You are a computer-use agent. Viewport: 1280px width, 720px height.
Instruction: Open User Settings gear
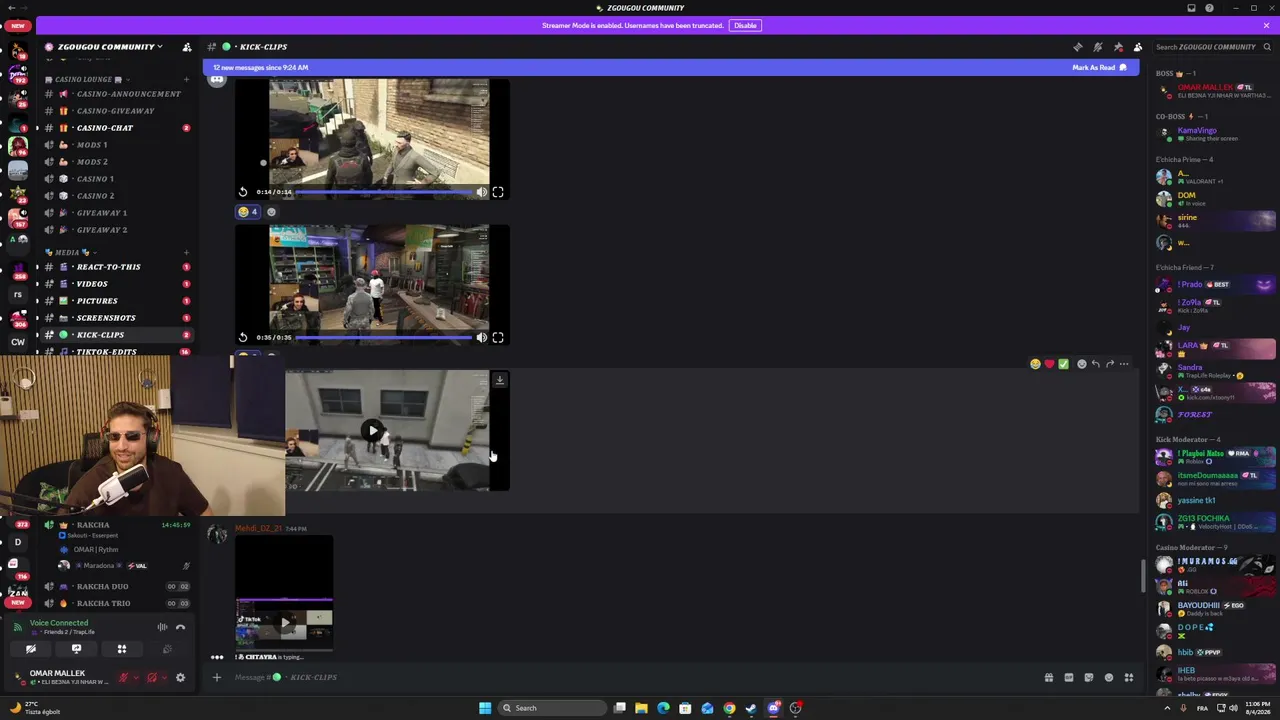[180, 678]
